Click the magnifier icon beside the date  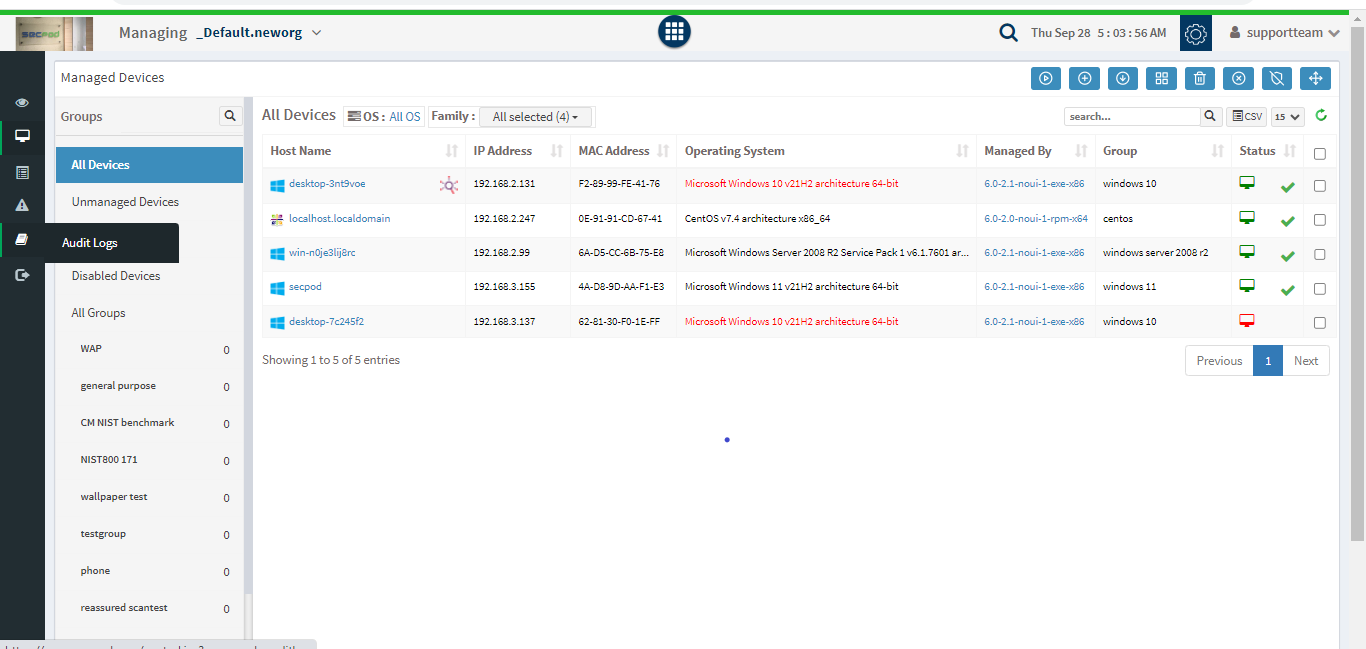pos(1009,33)
